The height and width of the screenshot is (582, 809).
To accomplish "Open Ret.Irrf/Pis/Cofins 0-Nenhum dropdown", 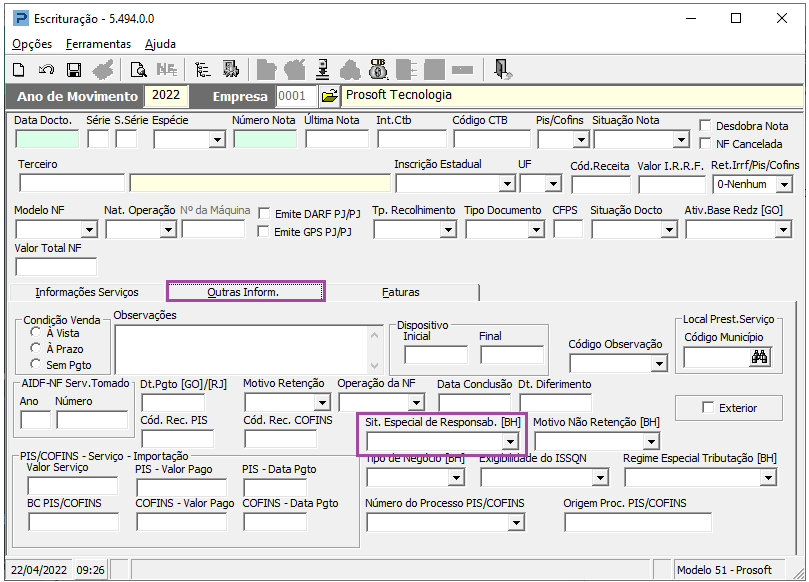I will 784,184.
